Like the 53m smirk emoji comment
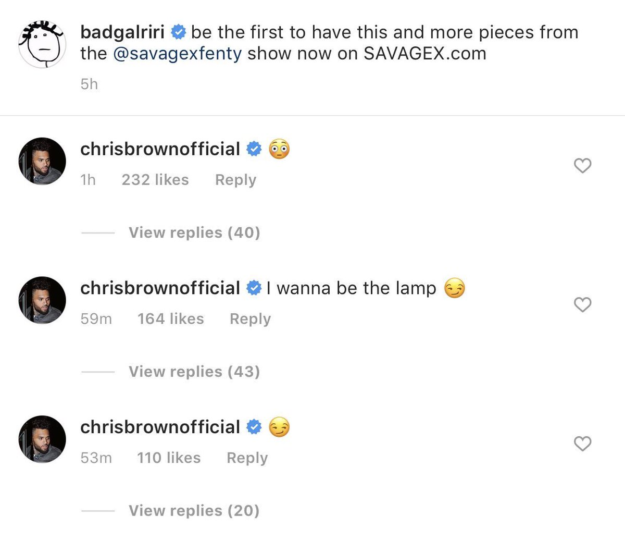625x540 pixels. (x=583, y=444)
